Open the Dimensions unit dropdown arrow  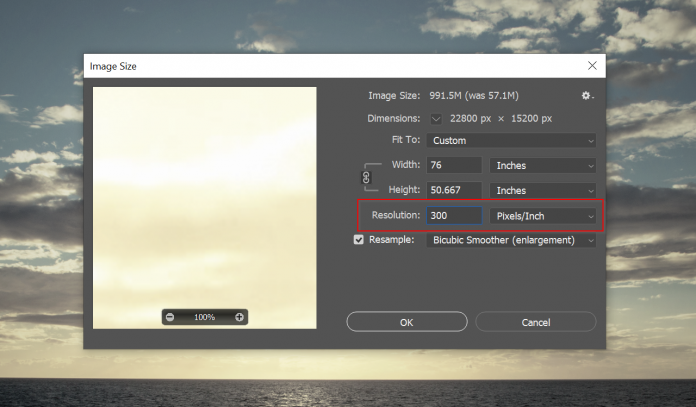pos(436,119)
